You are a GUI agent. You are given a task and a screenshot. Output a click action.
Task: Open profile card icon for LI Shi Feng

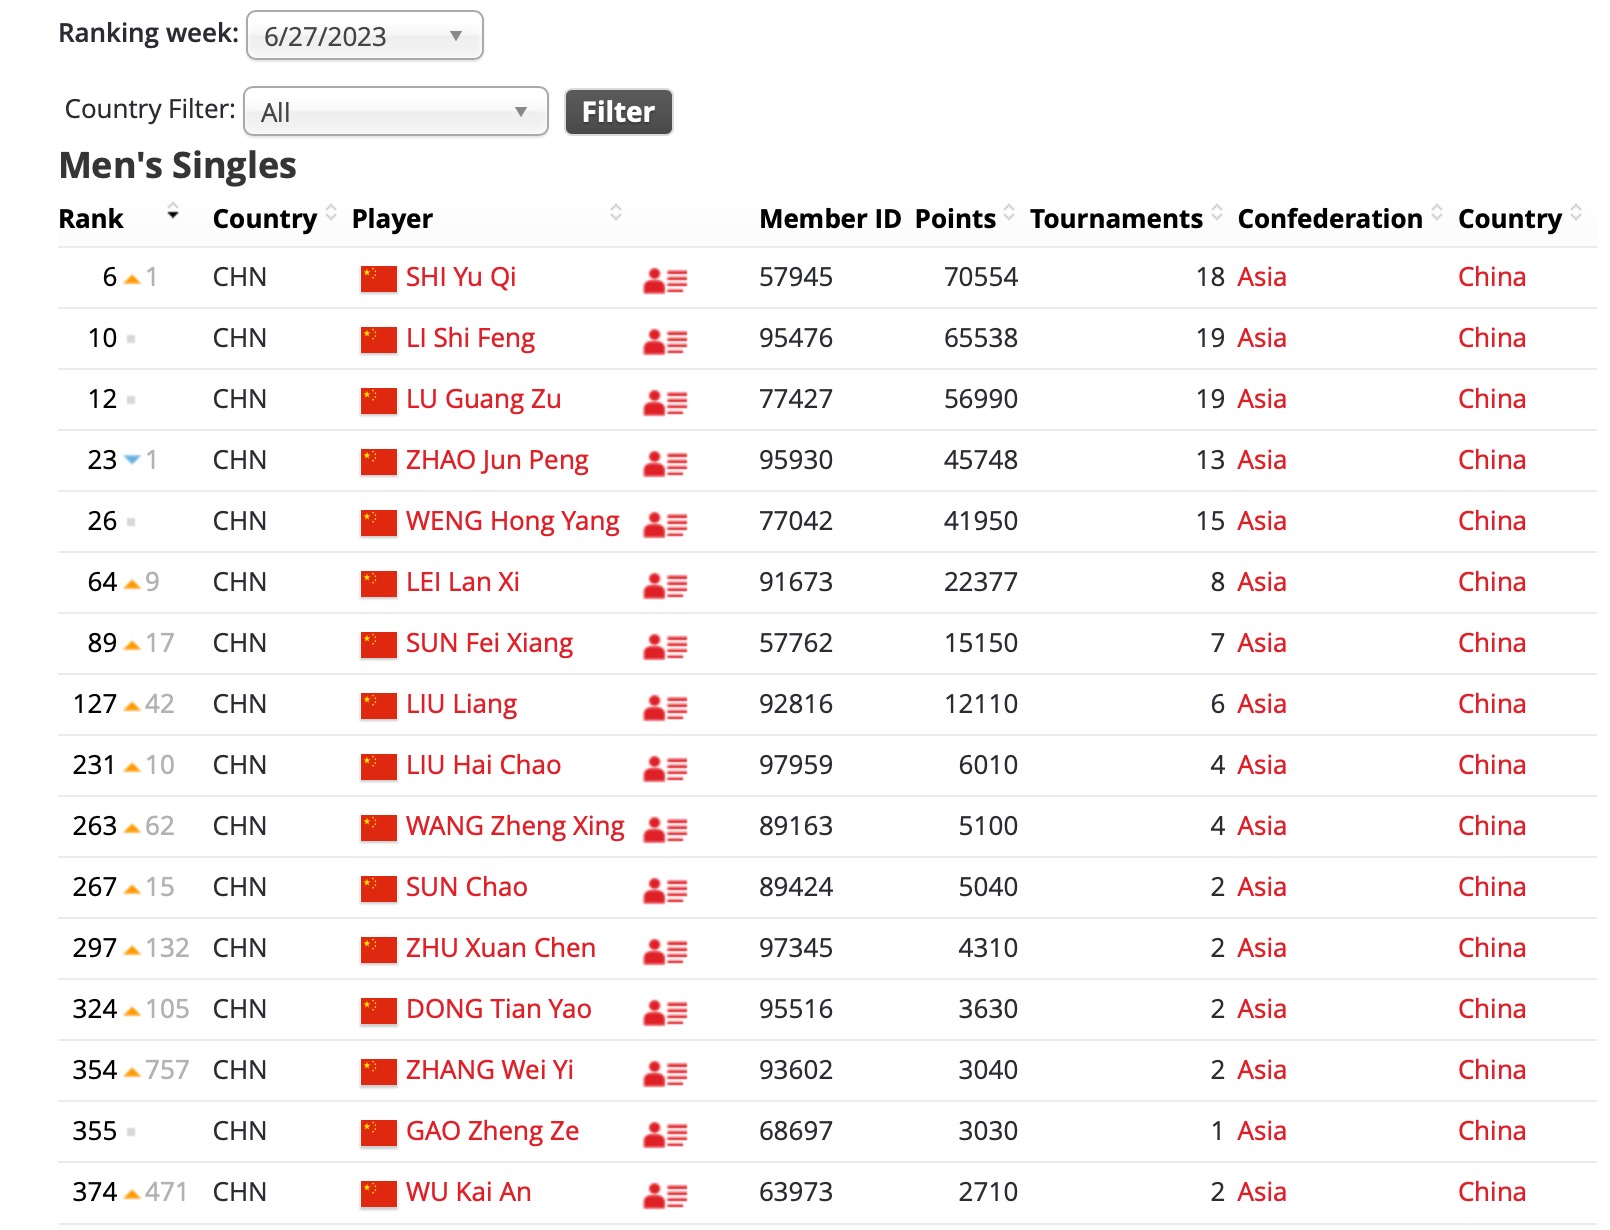click(x=665, y=341)
